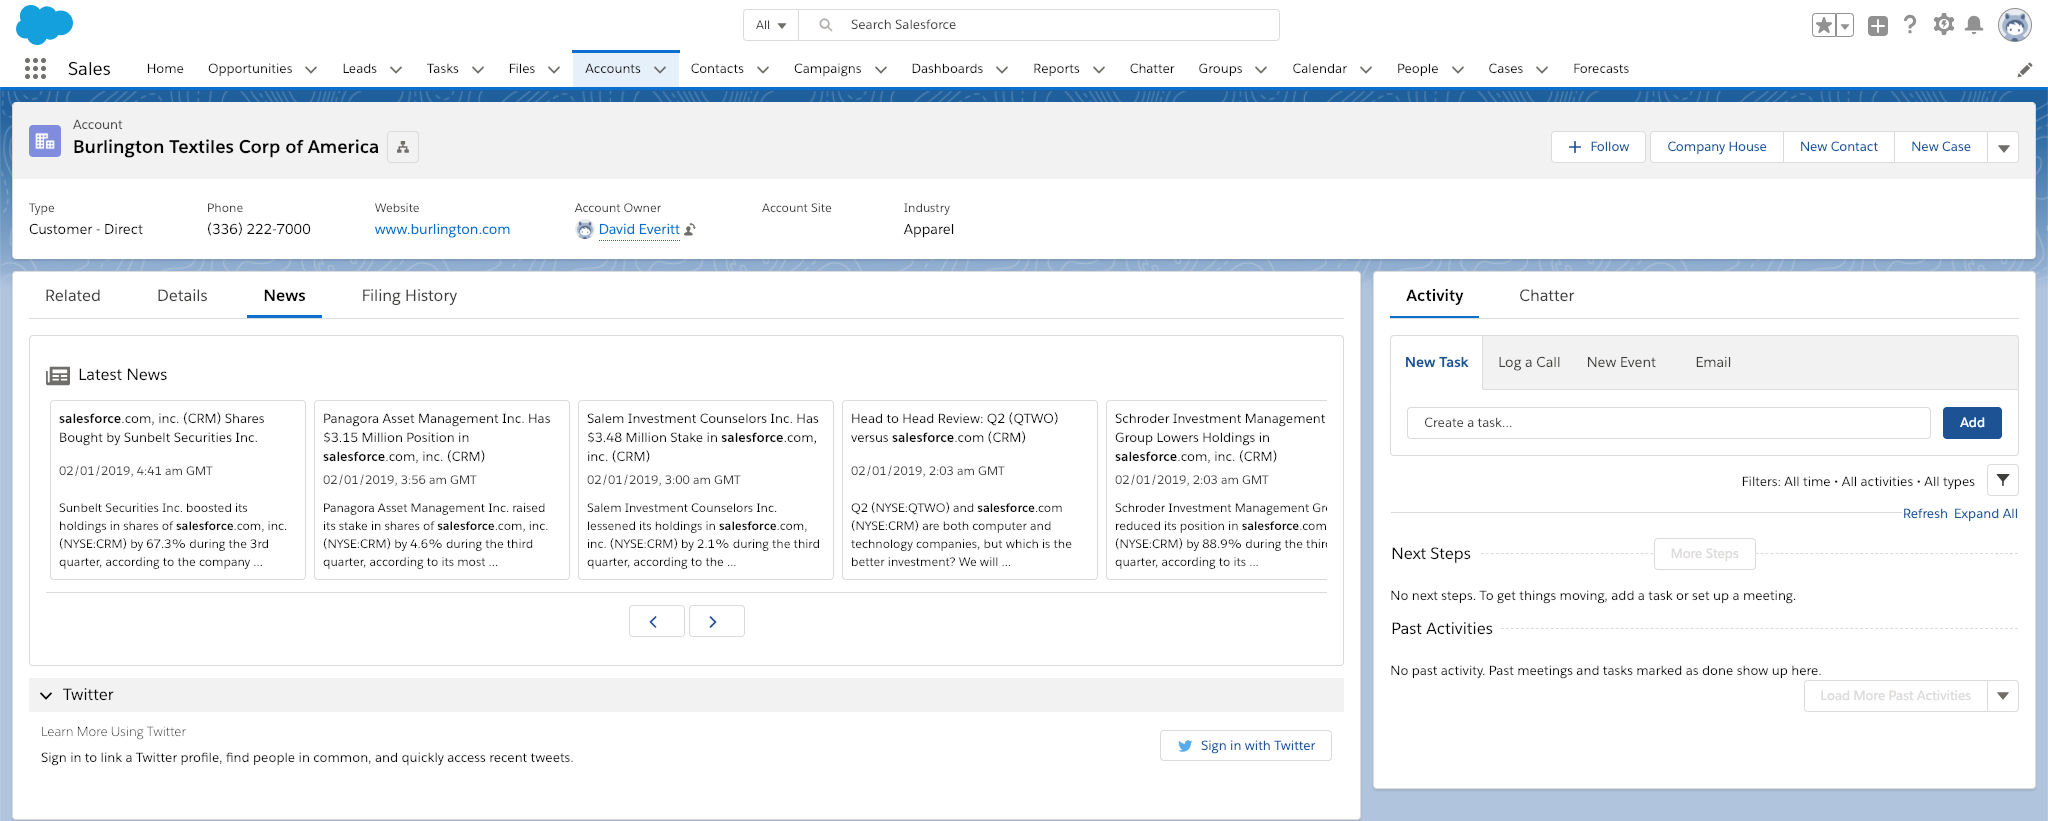Image resolution: width=2048 pixels, height=821 pixels.
Task: Open the App Launcher grid icon
Action: click(x=36, y=68)
